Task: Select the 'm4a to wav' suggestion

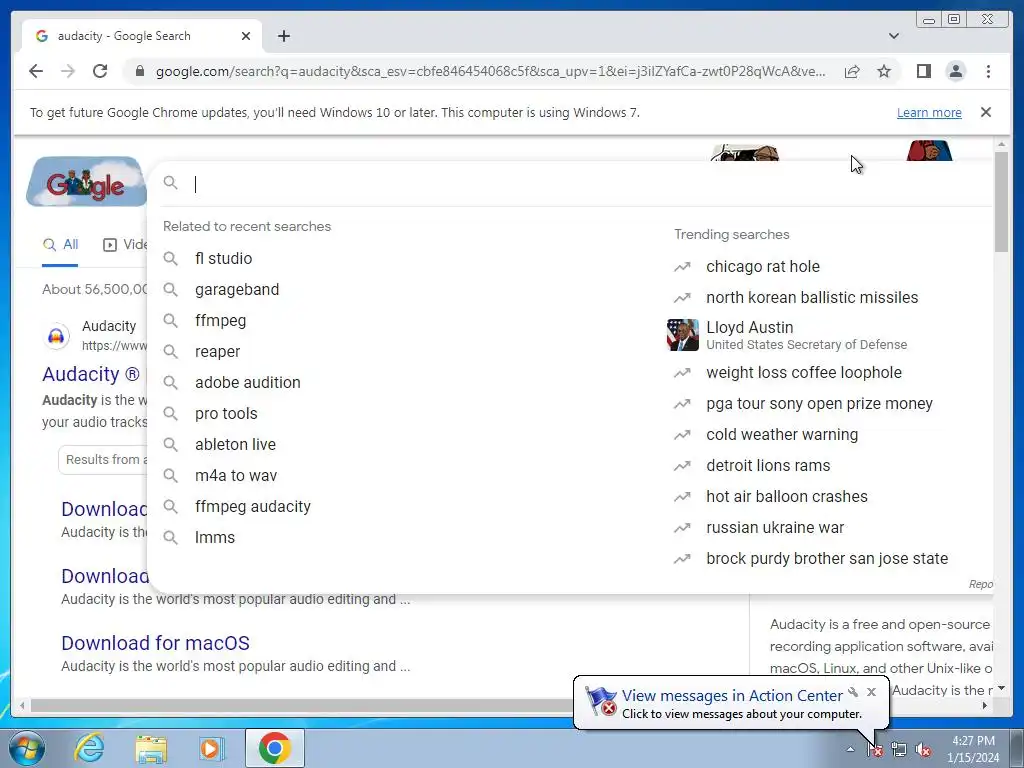Action: [x=236, y=475]
